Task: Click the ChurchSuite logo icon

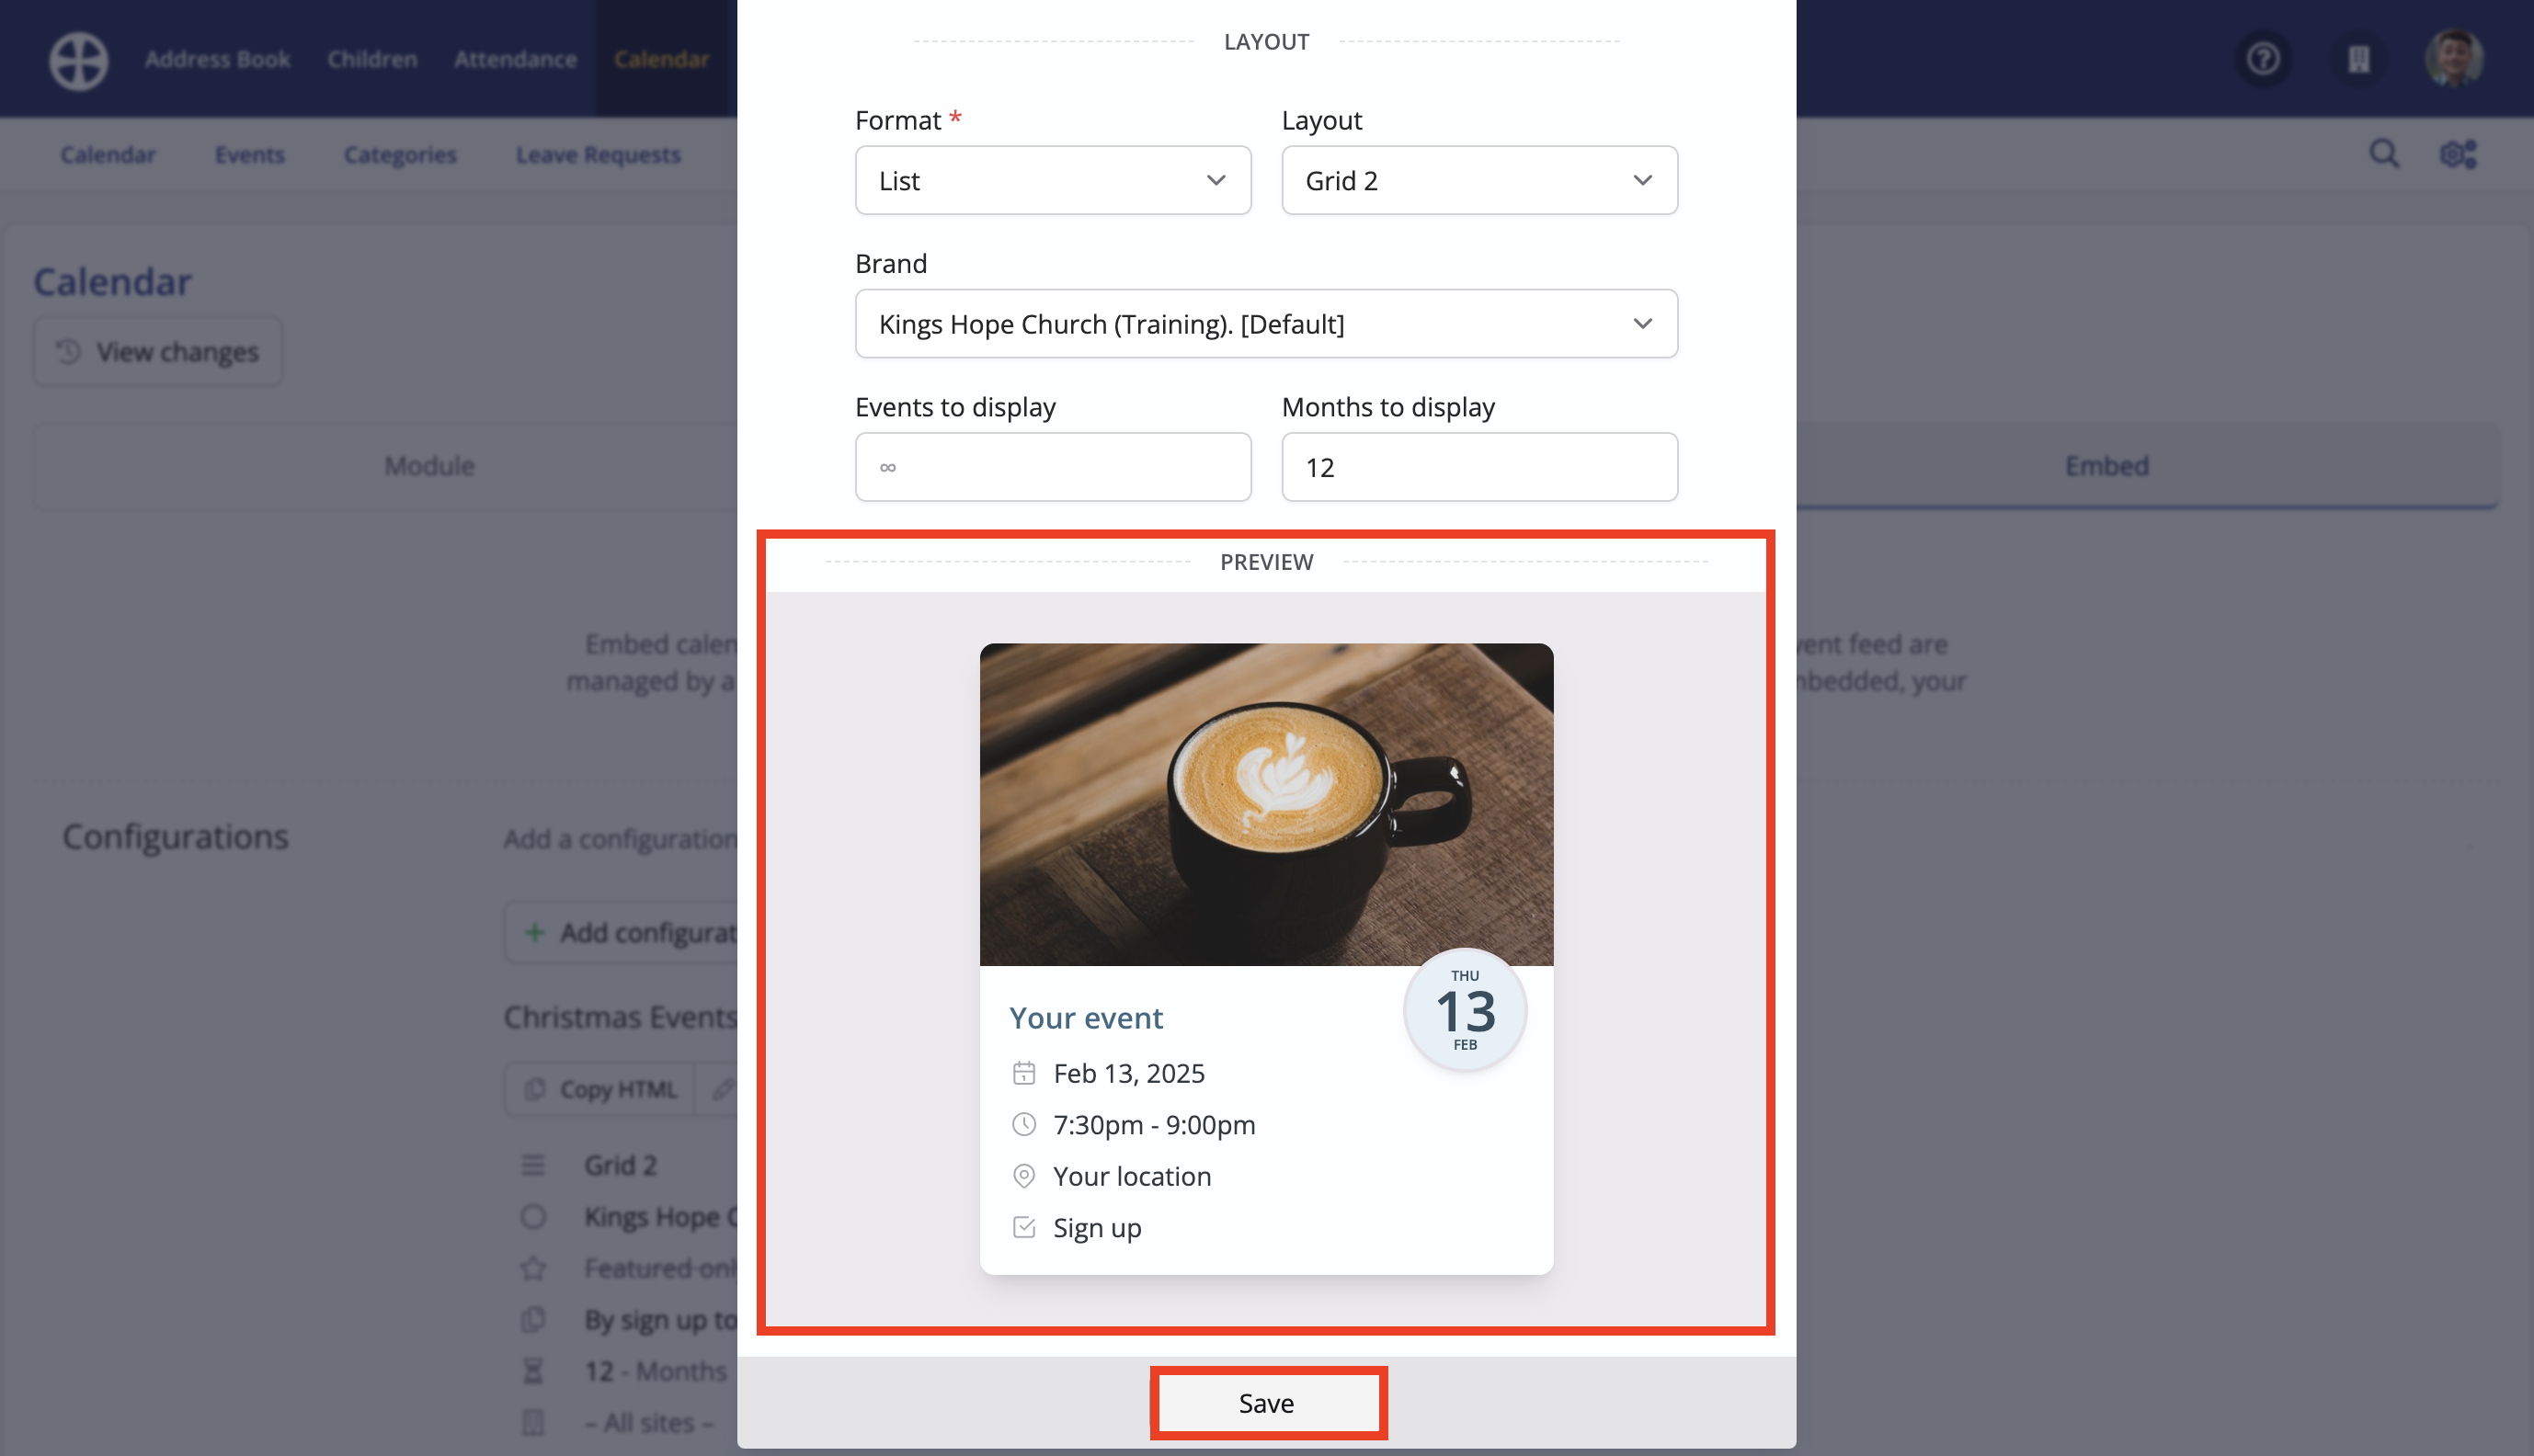Action: point(79,60)
